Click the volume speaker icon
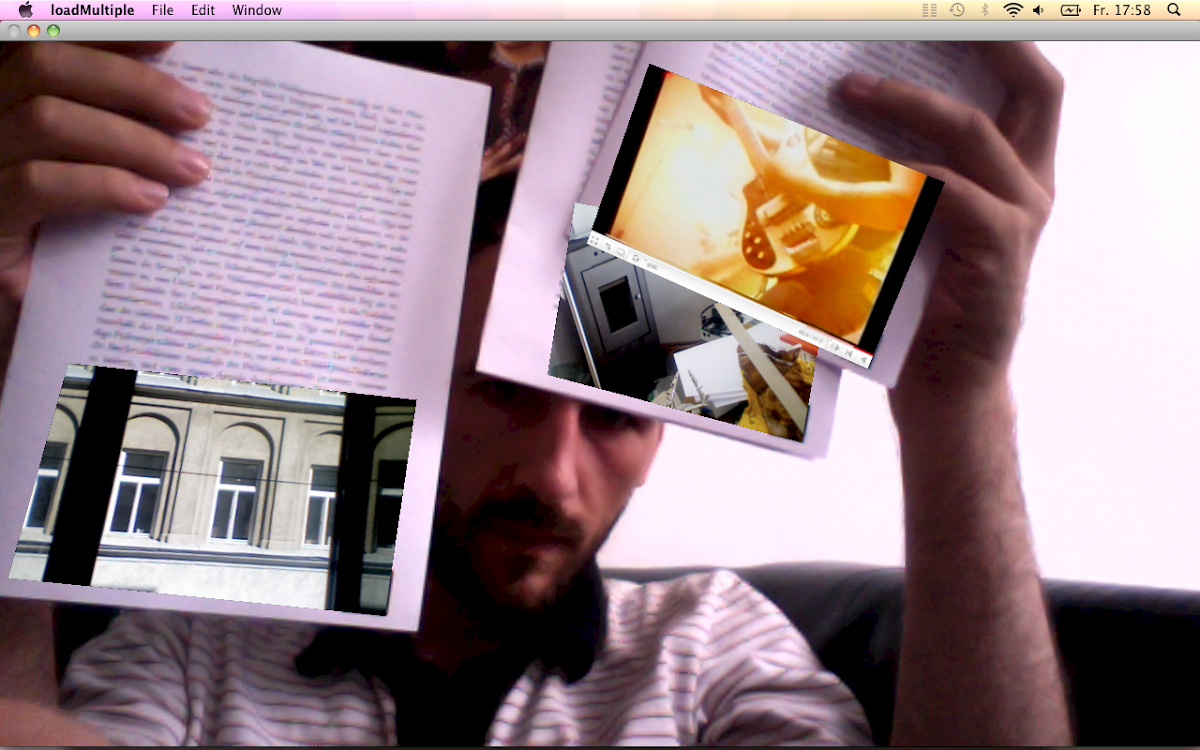The width and height of the screenshot is (1200, 750). [1038, 10]
